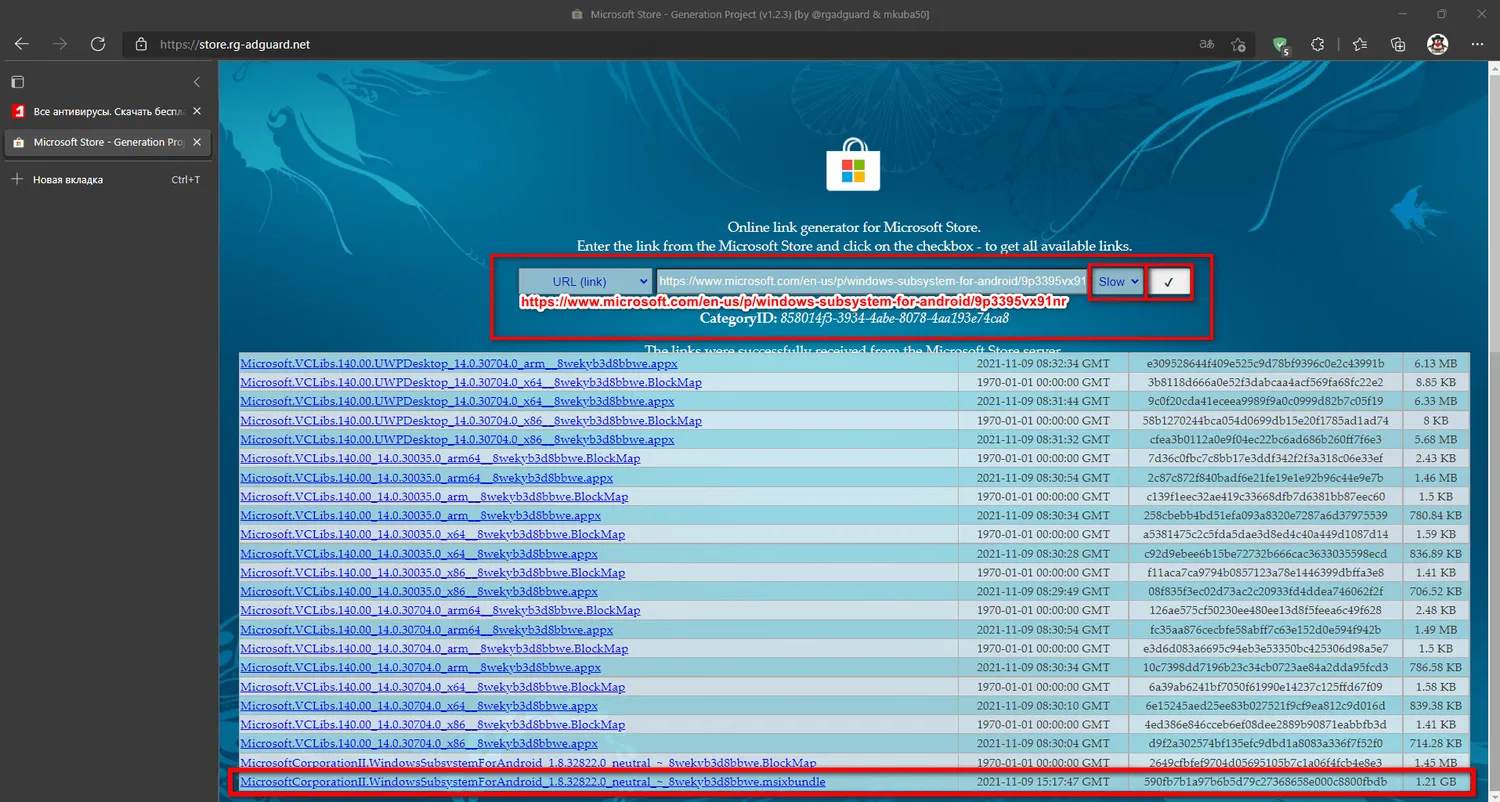Click the '6.13 MB' size cell
Image resolution: width=1500 pixels, height=802 pixels.
pos(1436,363)
